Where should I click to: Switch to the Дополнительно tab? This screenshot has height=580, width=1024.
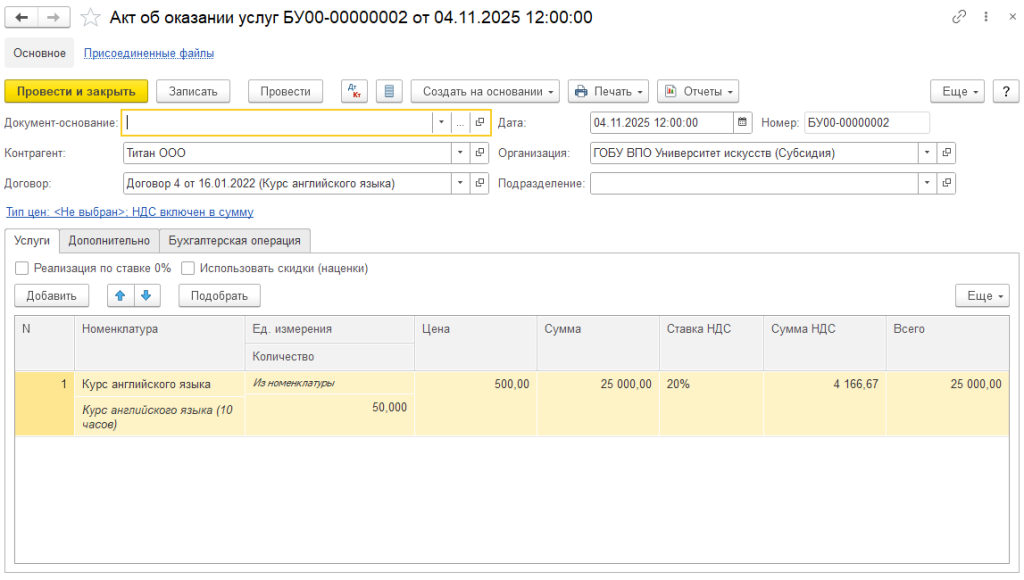click(109, 240)
